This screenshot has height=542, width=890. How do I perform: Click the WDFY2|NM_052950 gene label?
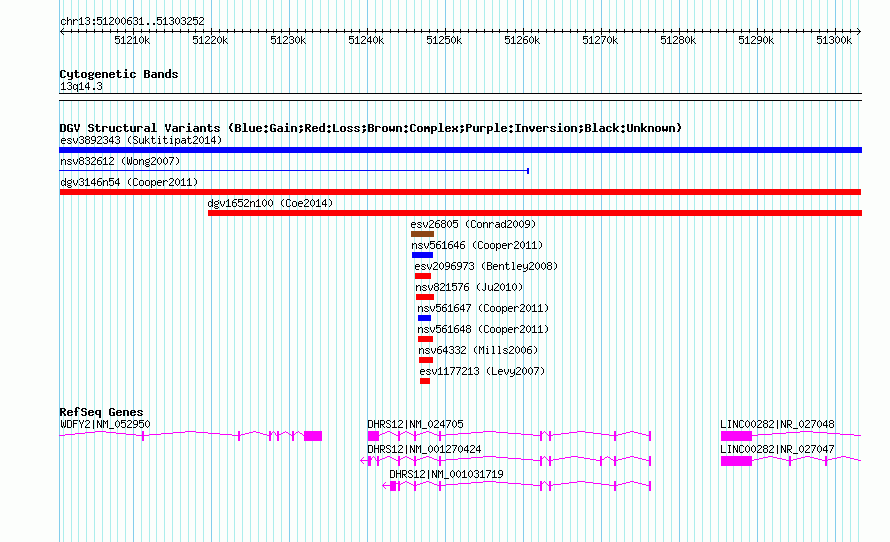105,424
